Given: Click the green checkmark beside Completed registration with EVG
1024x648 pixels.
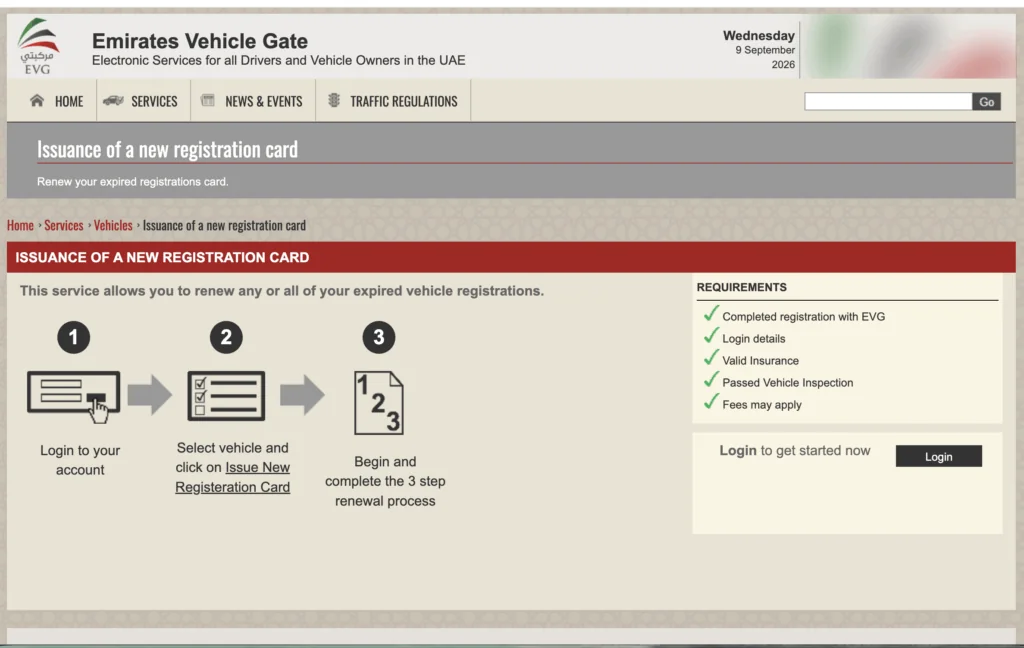Looking at the screenshot, I should [x=711, y=314].
